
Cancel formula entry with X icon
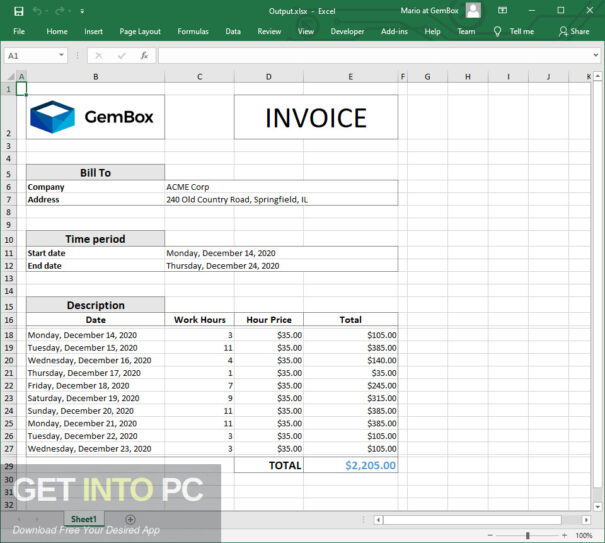pyautogui.click(x=99, y=56)
